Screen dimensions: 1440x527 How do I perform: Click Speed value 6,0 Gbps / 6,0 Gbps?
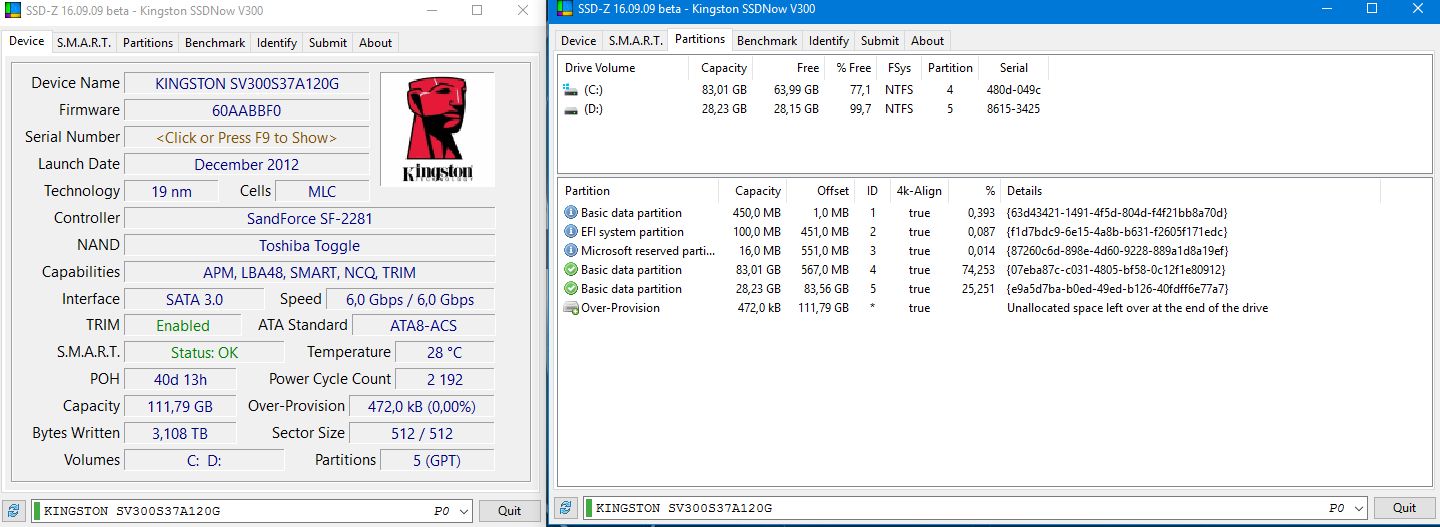pyautogui.click(x=410, y=299)
